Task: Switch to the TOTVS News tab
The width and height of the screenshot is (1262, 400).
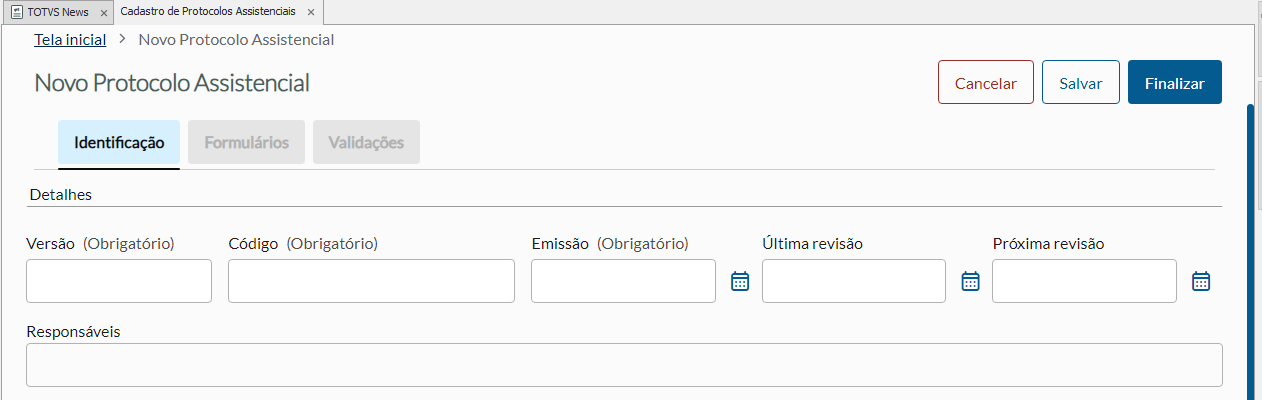Action: [x=58, y=13]
